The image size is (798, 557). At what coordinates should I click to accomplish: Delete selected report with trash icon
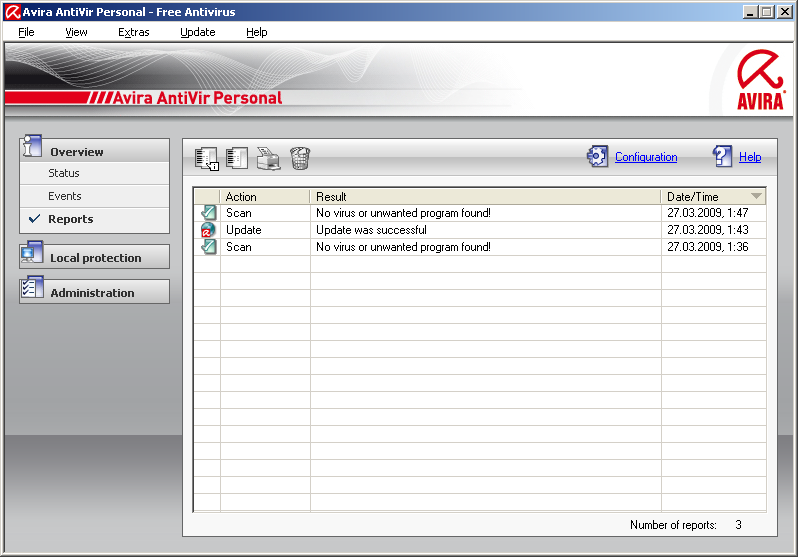click(x=300, y=158)
